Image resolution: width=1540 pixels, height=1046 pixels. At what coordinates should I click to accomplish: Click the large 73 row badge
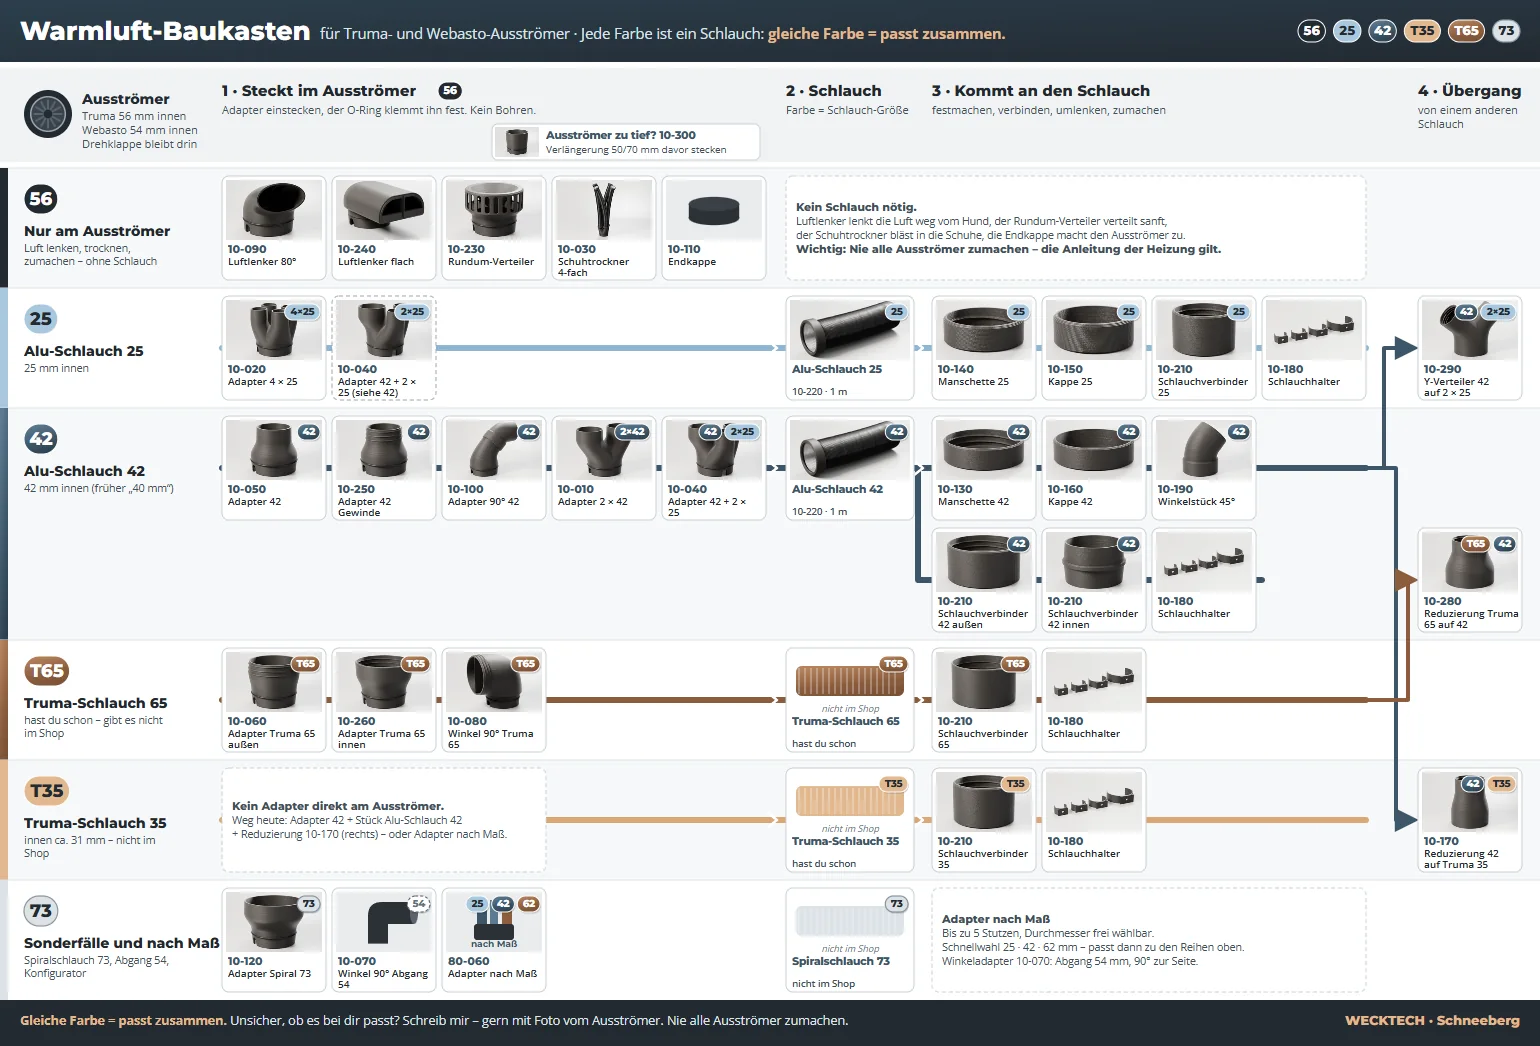coord(41,911)
